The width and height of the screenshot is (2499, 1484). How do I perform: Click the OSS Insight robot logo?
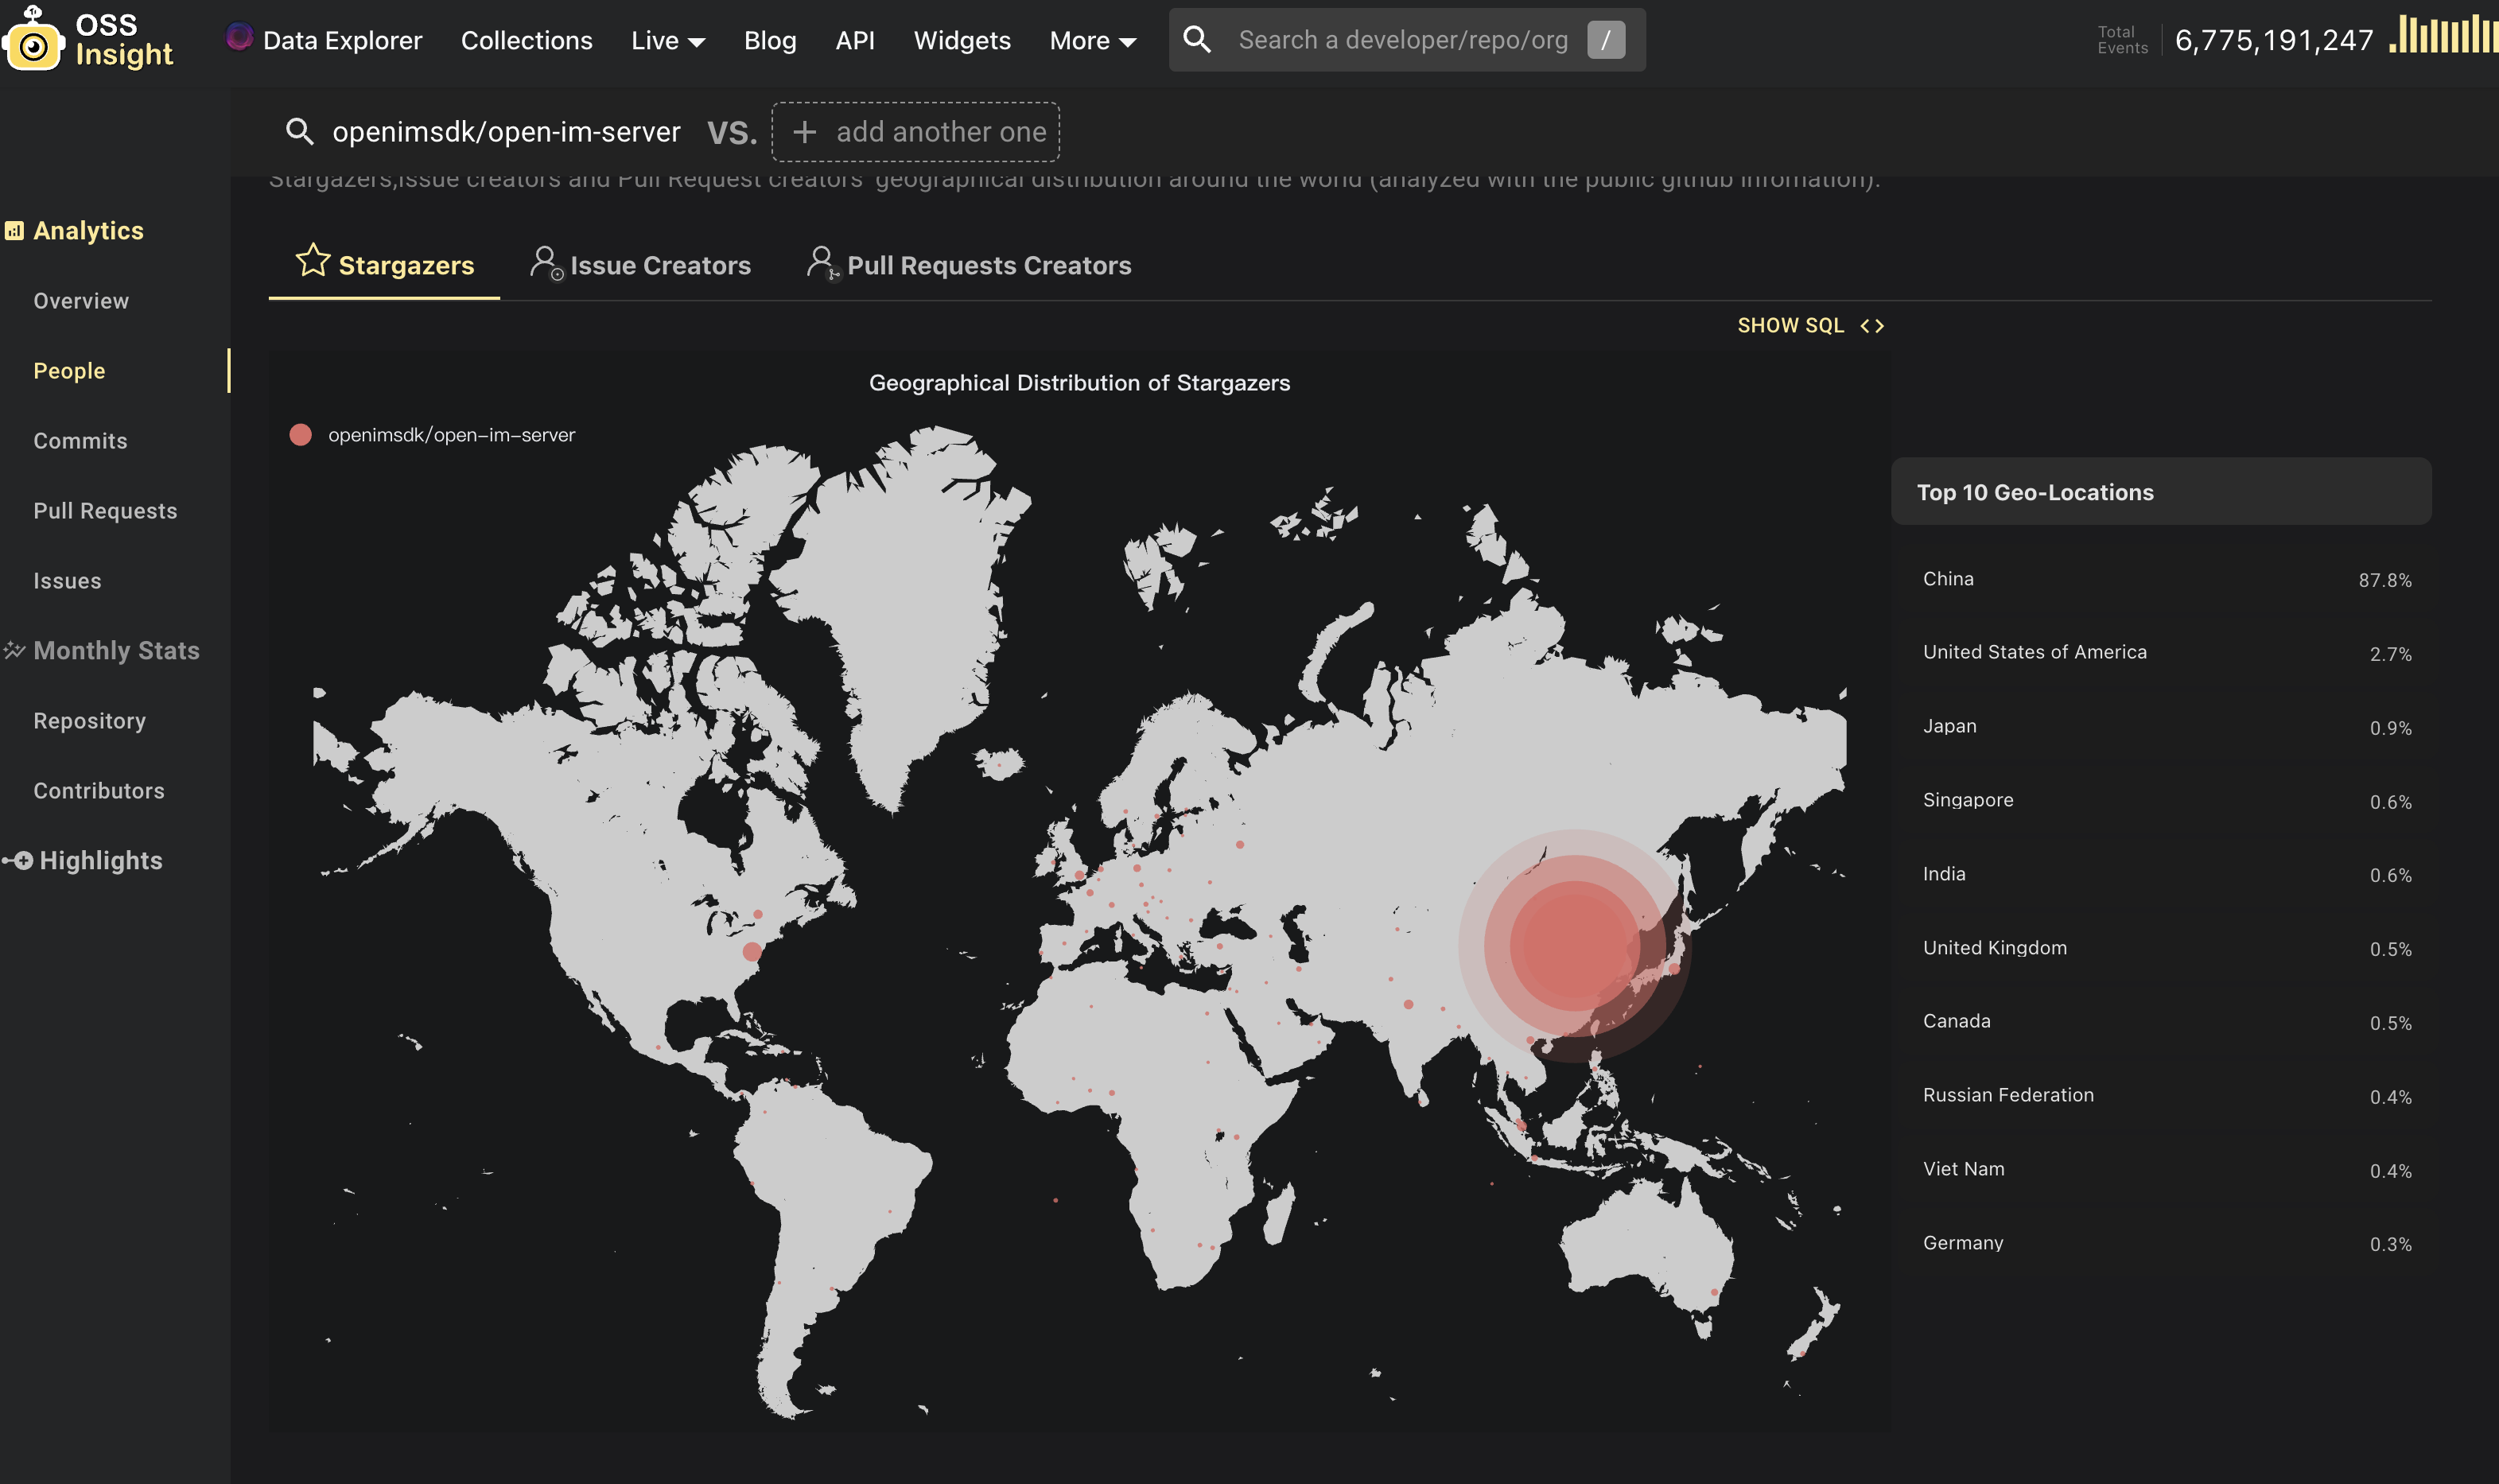pyautogui.click(x=33, y=42)
